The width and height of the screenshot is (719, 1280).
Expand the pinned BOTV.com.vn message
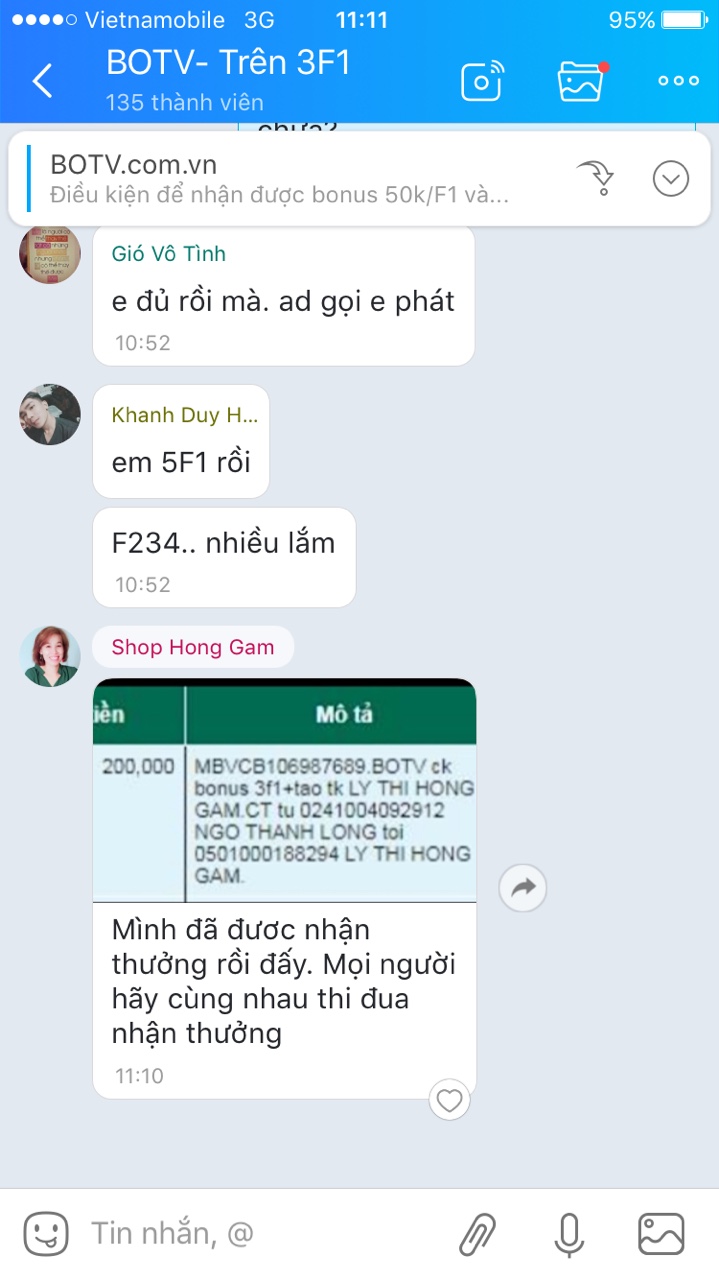click(x=671, y=179)
